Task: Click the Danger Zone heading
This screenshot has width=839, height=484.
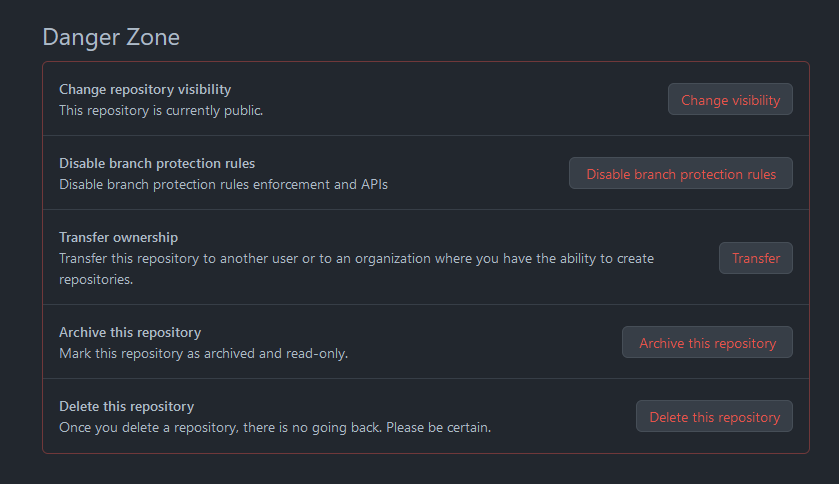Action: 111,37
